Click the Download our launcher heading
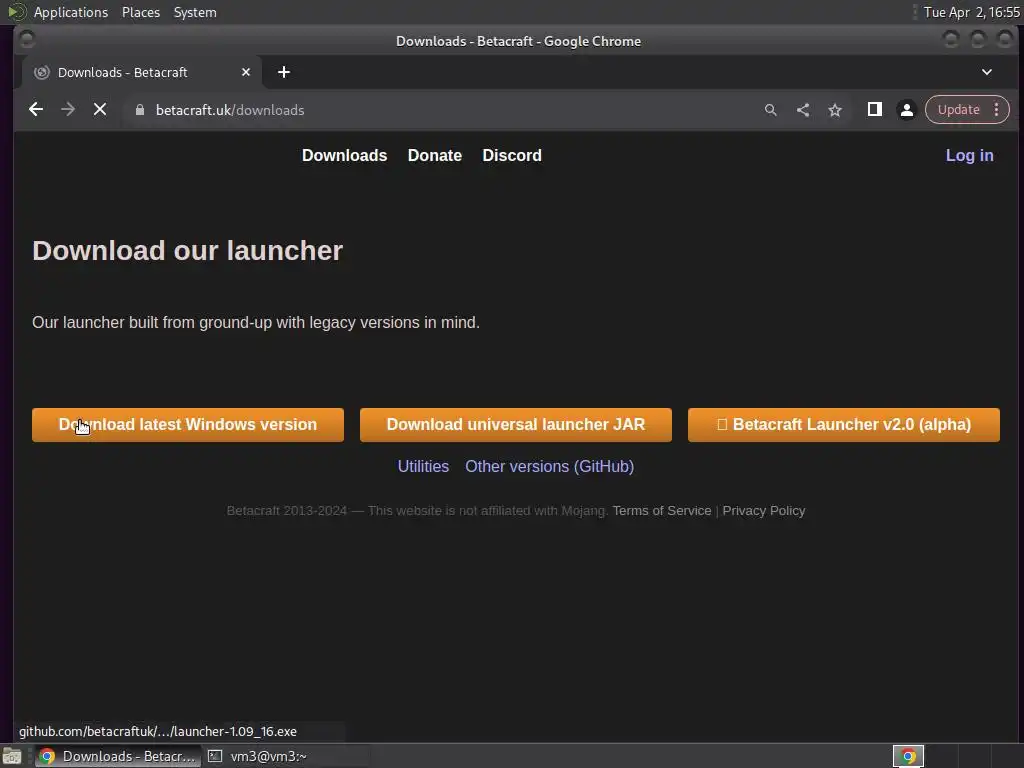Screen dimensions: 1024x768 [187, 251]
